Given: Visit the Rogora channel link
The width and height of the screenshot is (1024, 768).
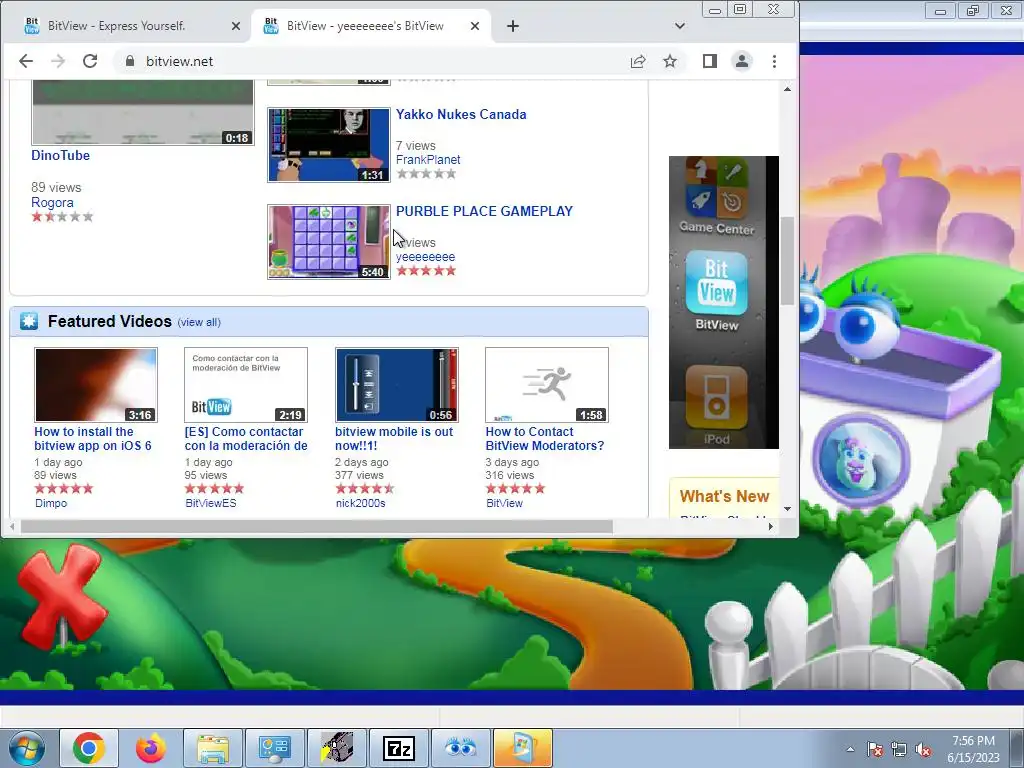Looking at the screenshot, I should click(52, 202).
